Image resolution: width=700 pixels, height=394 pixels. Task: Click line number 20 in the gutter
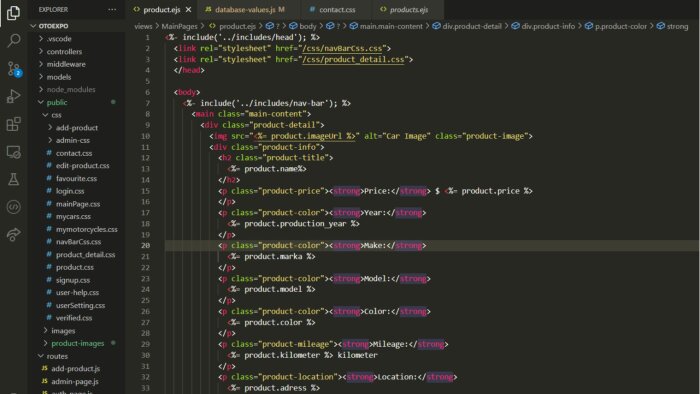tap(146, 245)
